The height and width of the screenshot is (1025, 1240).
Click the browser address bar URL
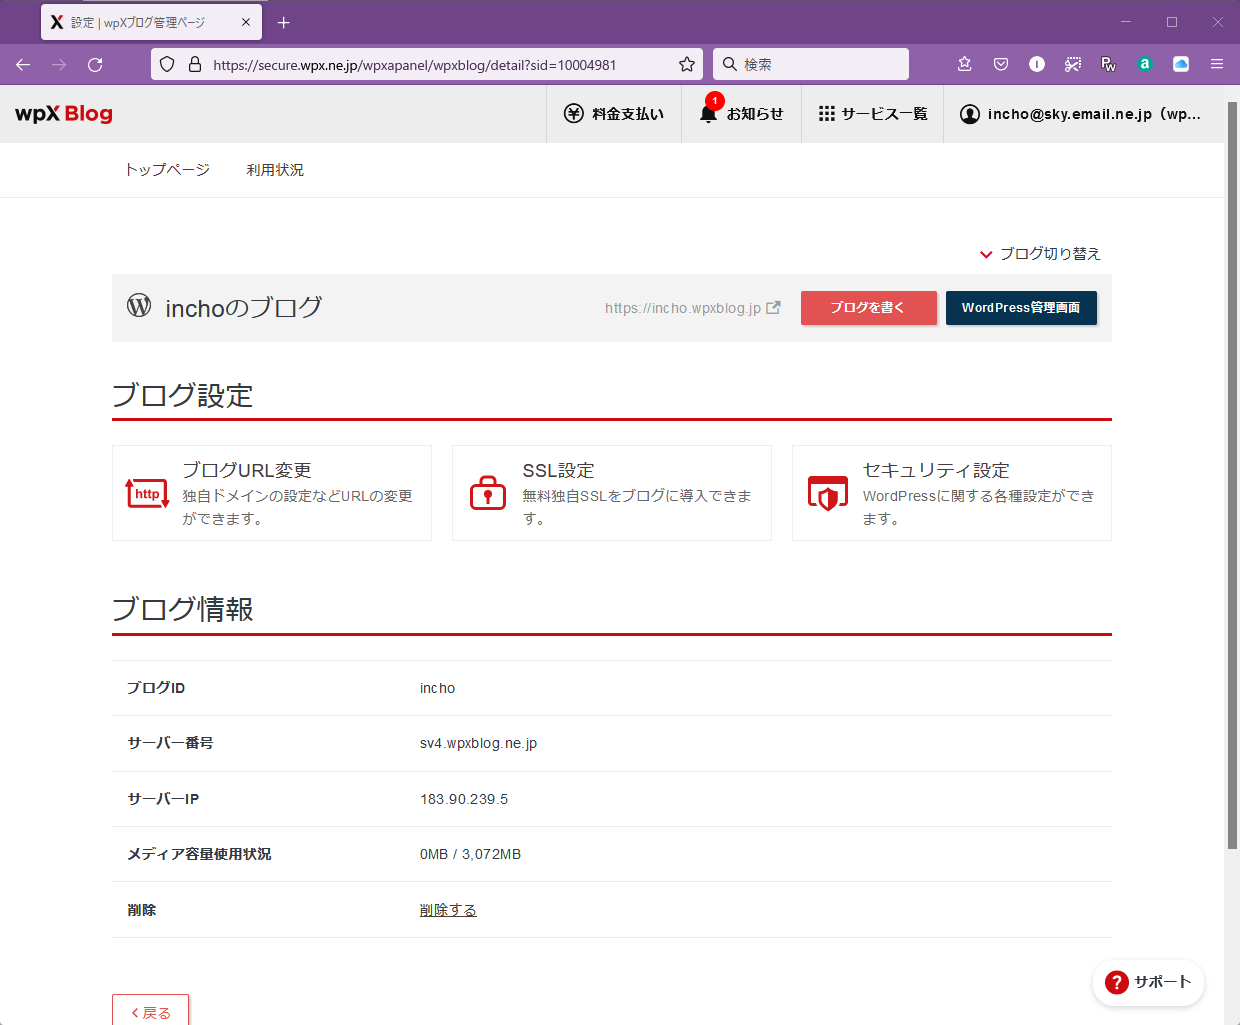coord(415,65)
